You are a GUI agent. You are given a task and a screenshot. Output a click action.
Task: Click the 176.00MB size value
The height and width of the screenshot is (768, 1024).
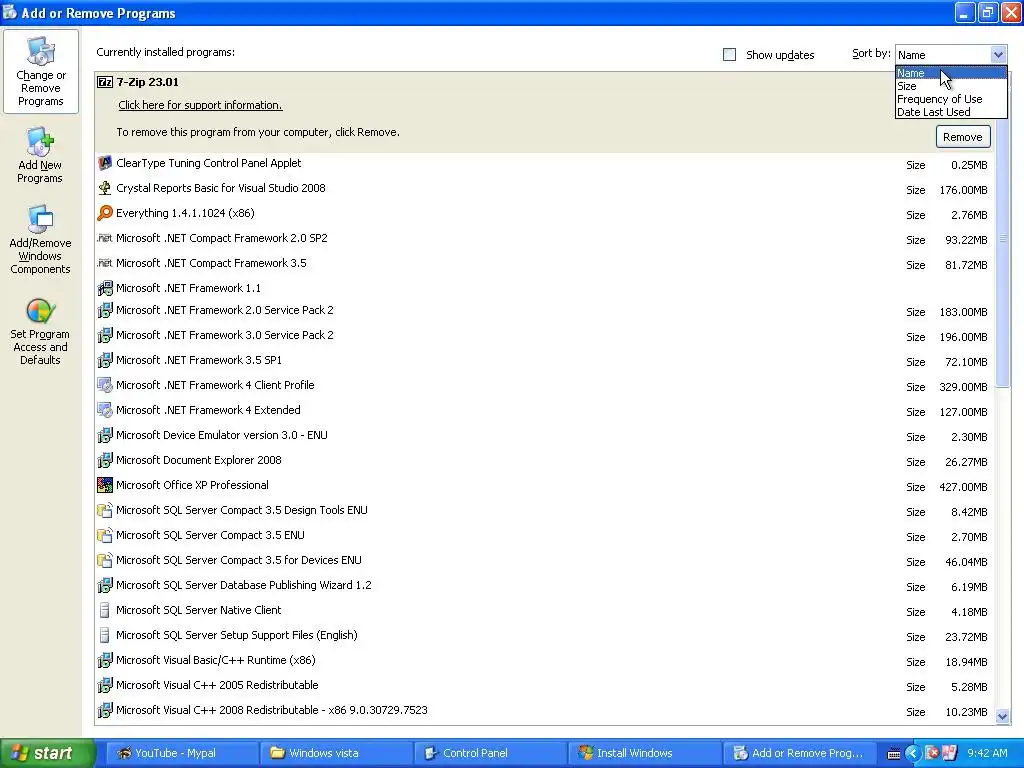963,190
